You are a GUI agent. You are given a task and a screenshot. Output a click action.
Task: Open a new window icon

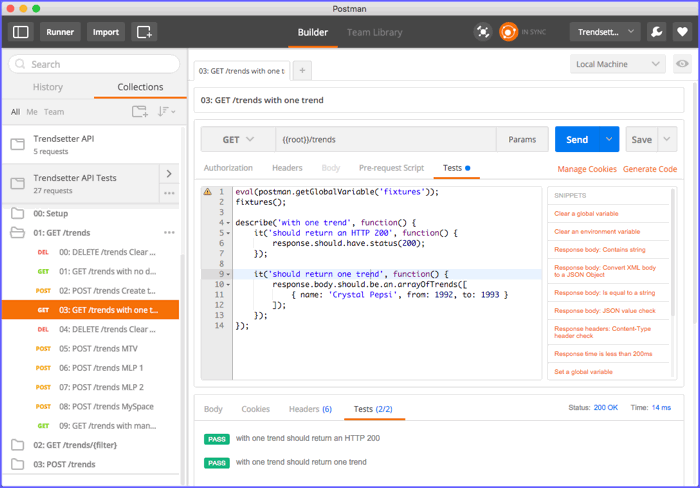(144, 32)
